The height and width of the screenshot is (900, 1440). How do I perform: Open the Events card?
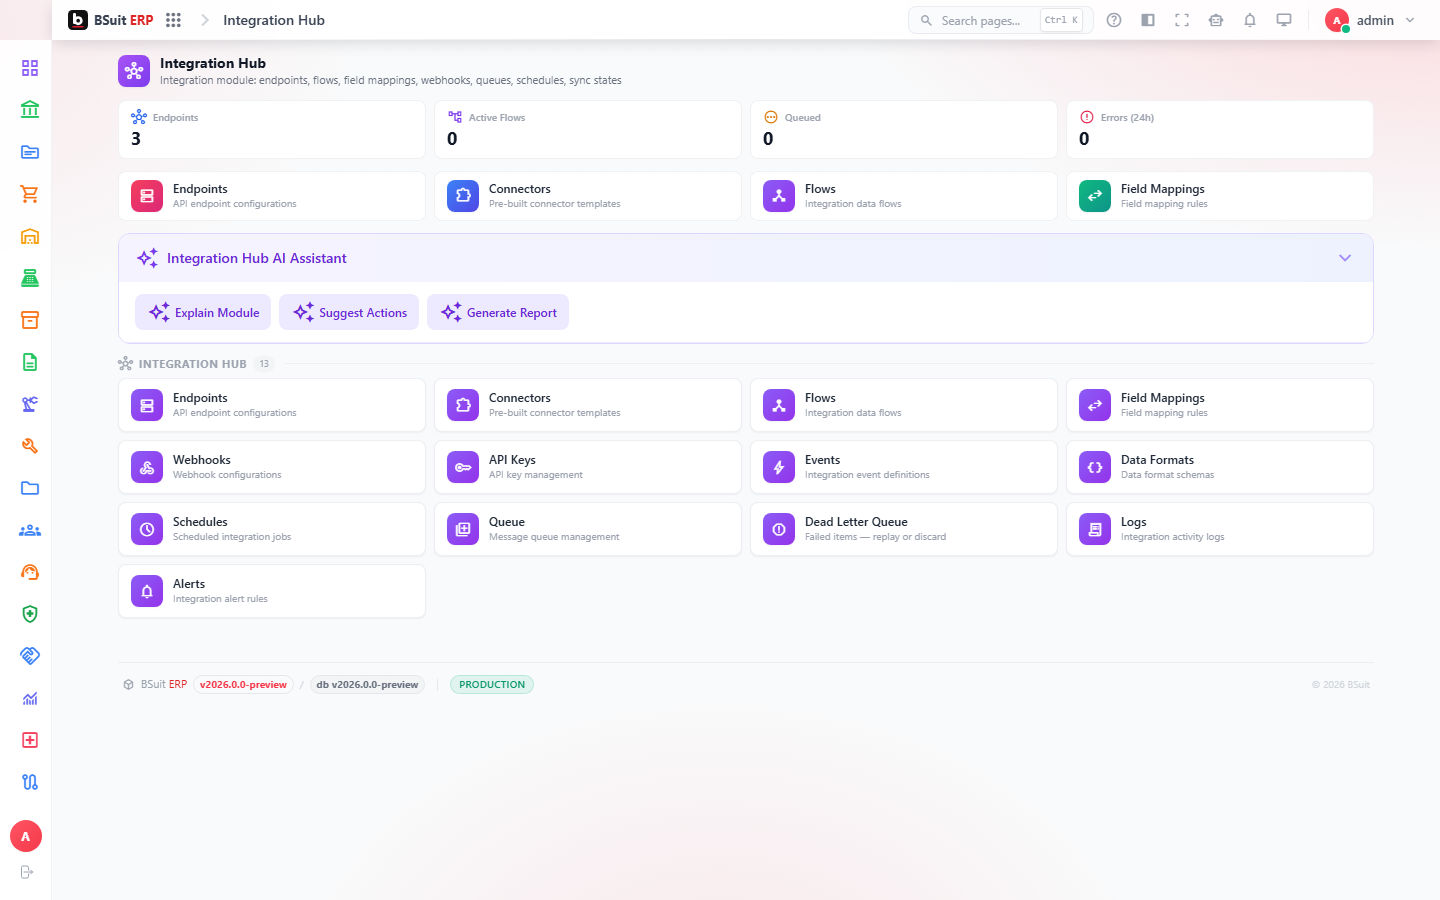904,467
